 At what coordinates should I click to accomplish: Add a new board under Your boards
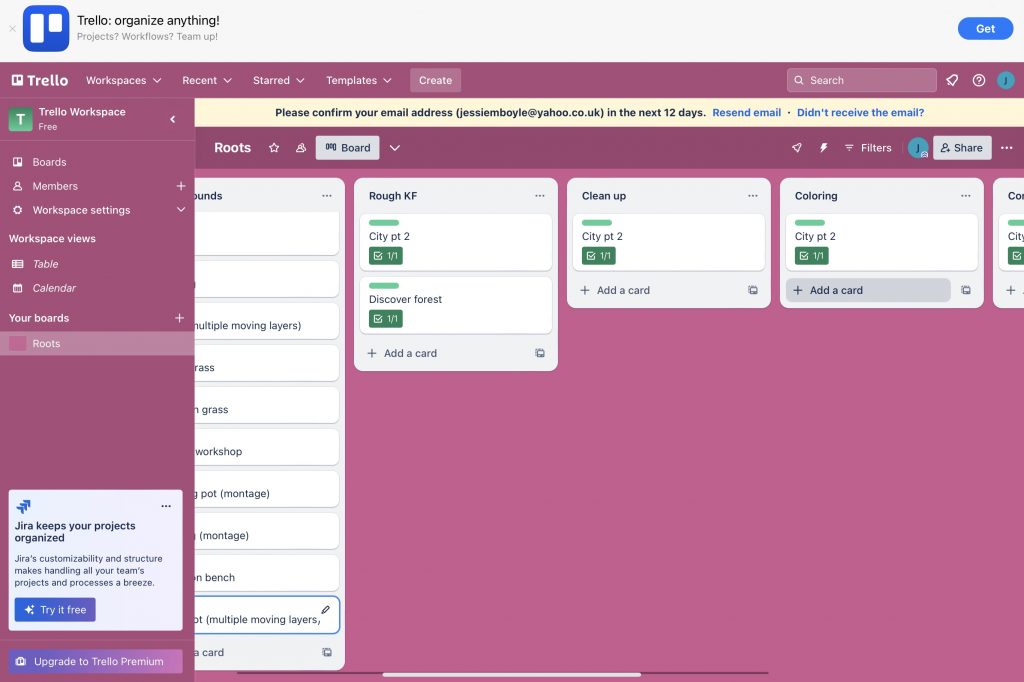pyautogui.click(x=179, y=318)
